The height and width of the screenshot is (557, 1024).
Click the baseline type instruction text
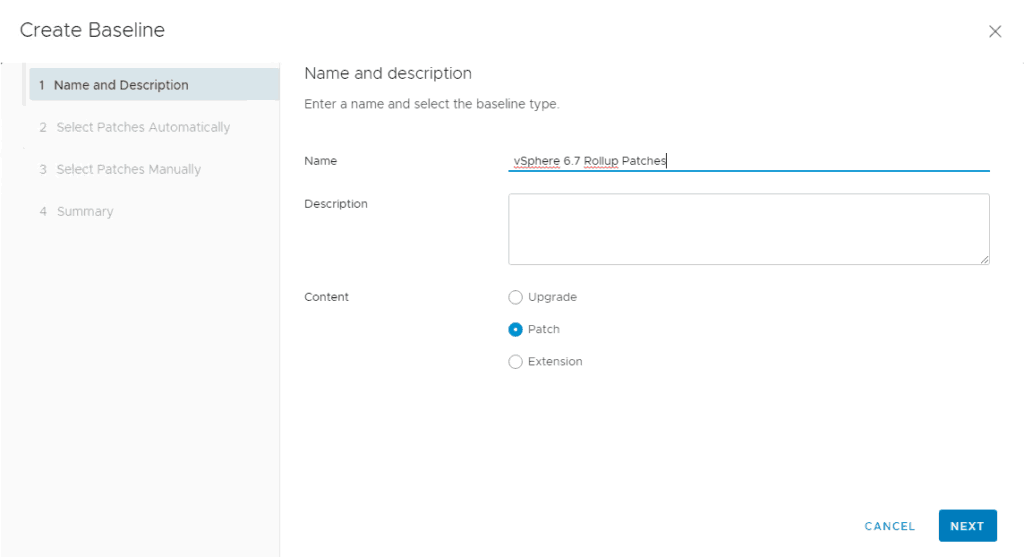click(431, 104)
